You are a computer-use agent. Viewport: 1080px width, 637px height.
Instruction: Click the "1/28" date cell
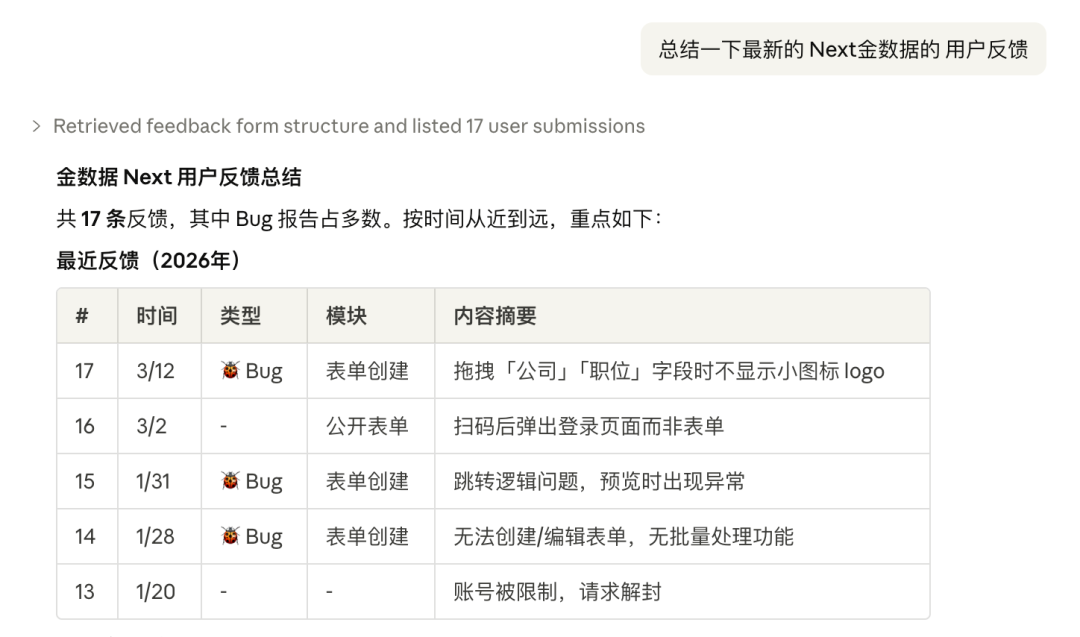(155, 536)
